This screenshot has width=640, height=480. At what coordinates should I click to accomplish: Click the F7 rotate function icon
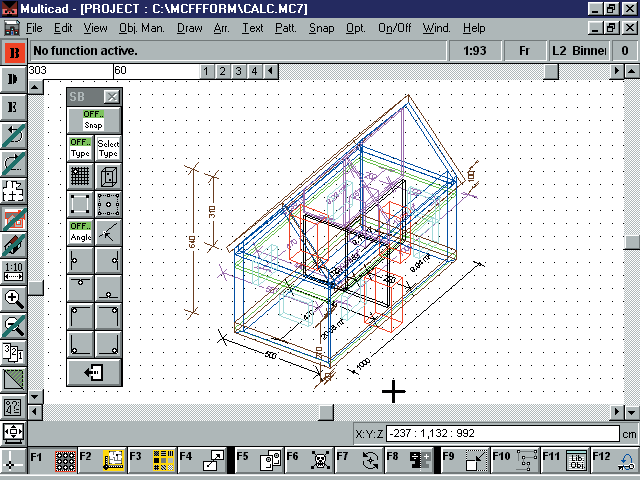(369, 461)
